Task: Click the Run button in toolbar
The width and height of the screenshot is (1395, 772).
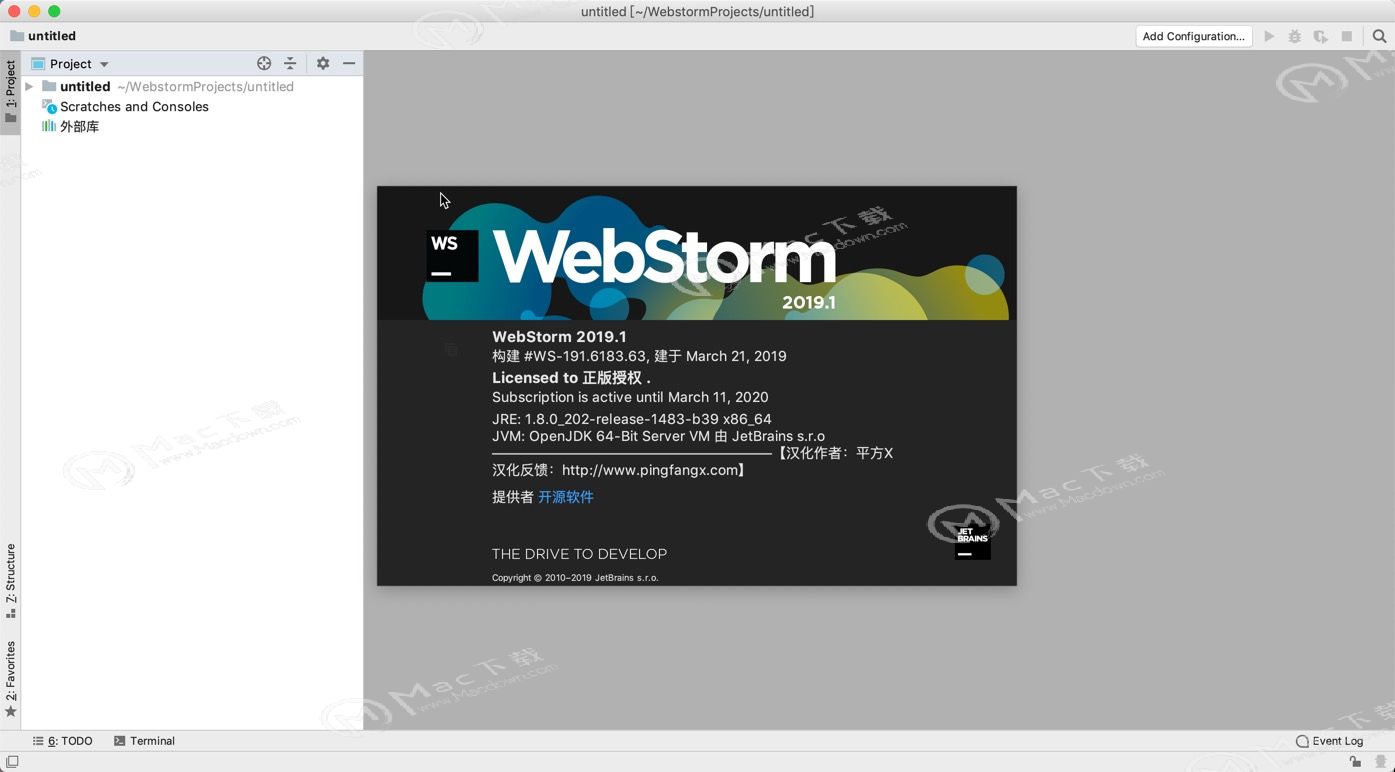Action: point(1269,36)
